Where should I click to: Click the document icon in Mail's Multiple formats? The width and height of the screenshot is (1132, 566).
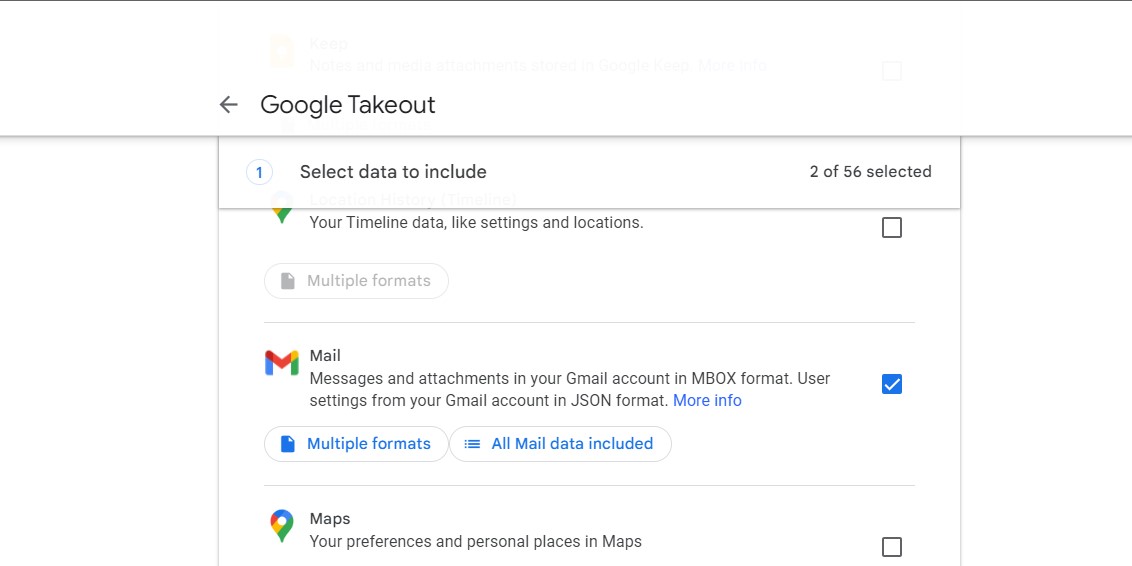click(288, 444)
